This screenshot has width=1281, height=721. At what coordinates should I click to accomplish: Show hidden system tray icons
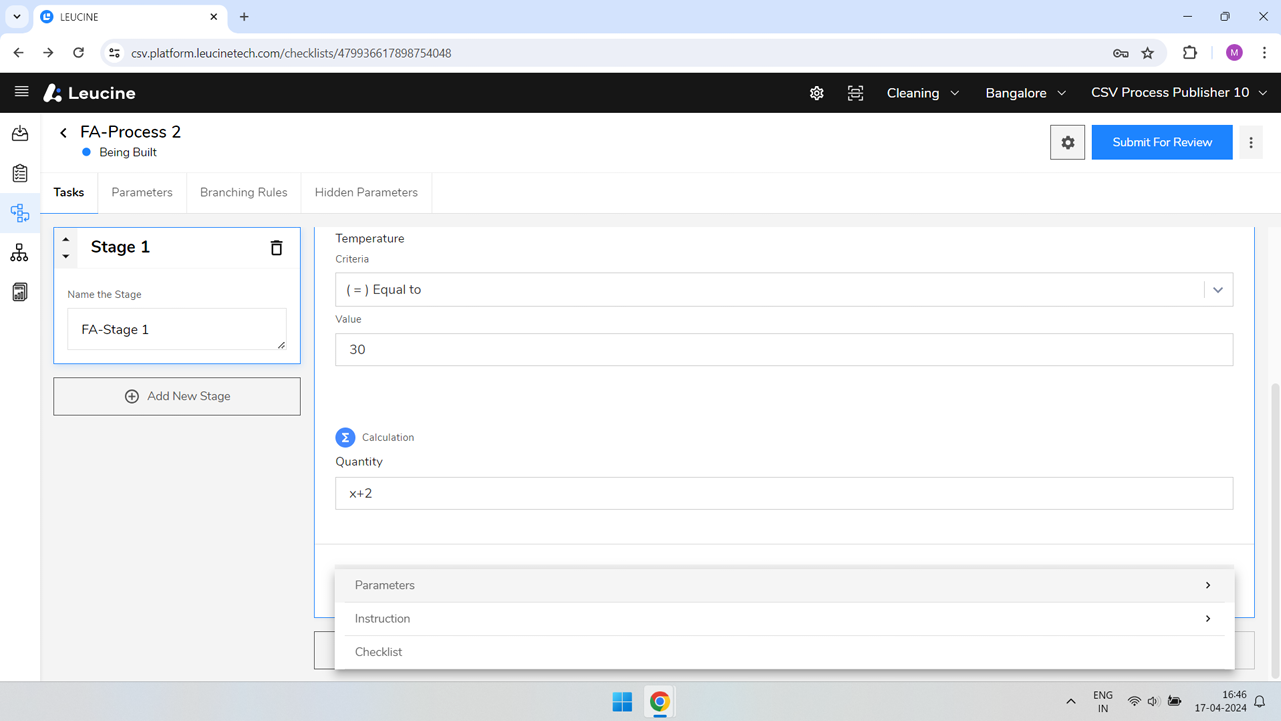click(1071, 702)
